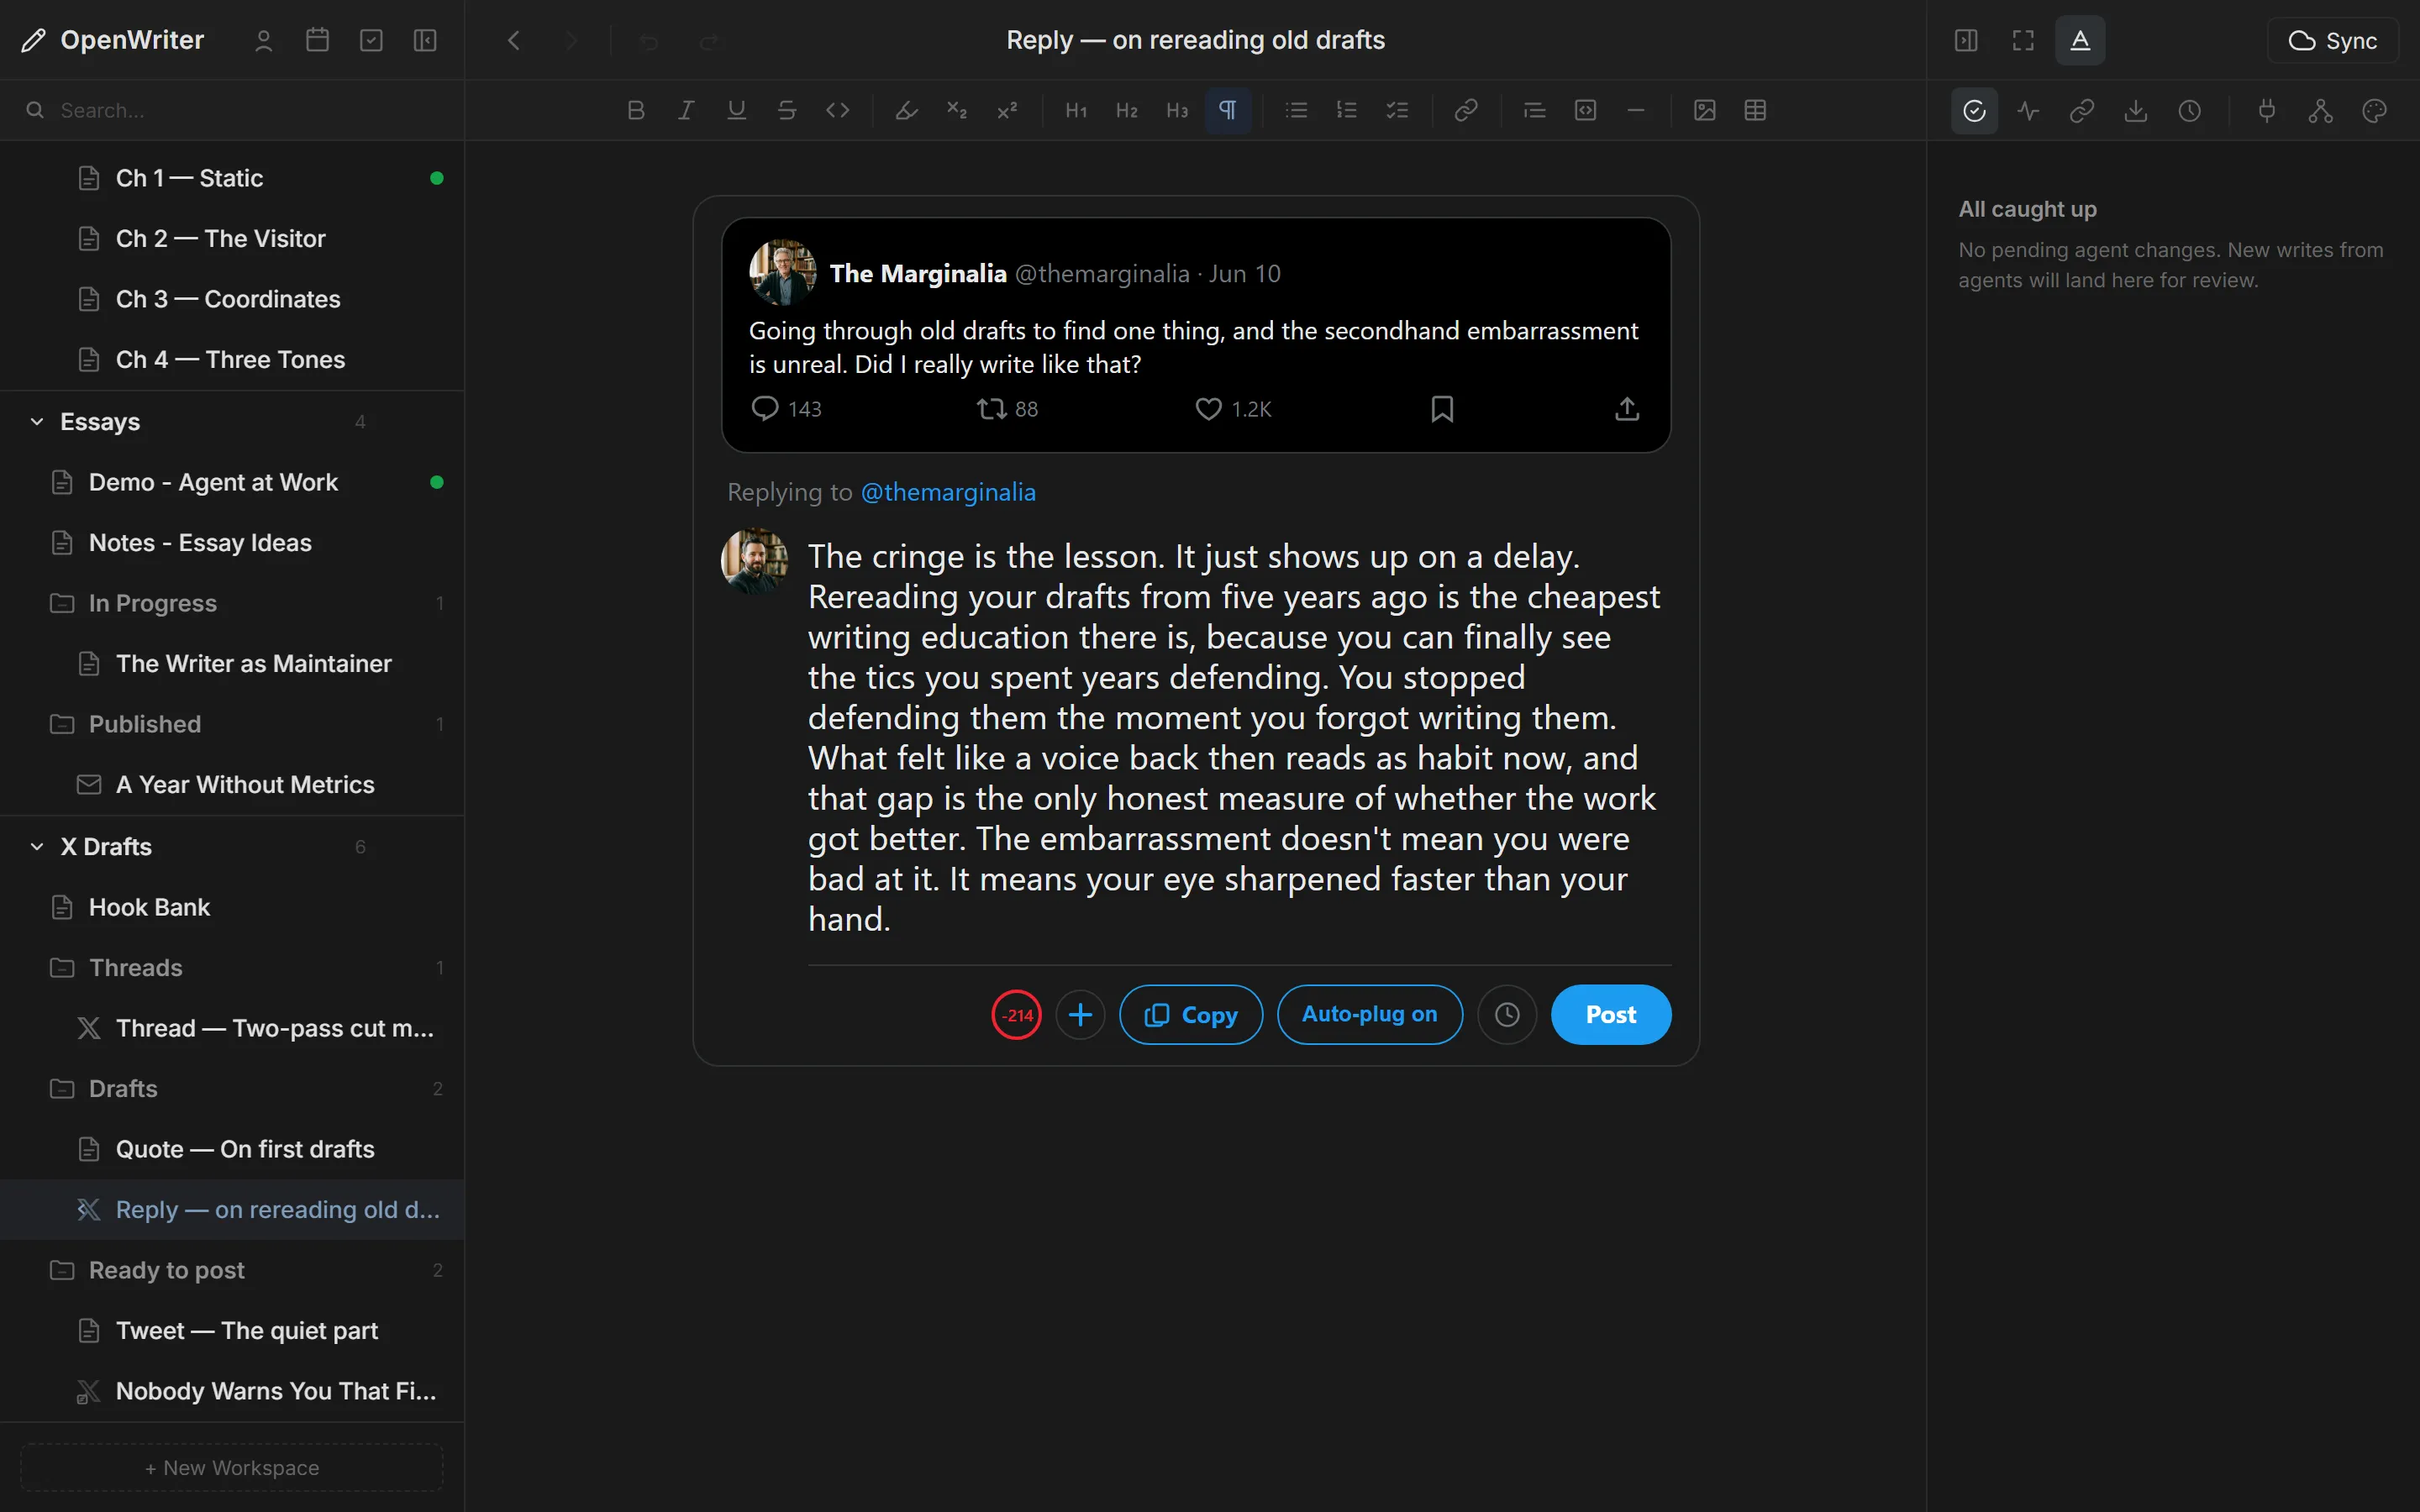
Task: Open the tasks checkbox icon
Action: [371, 40]
